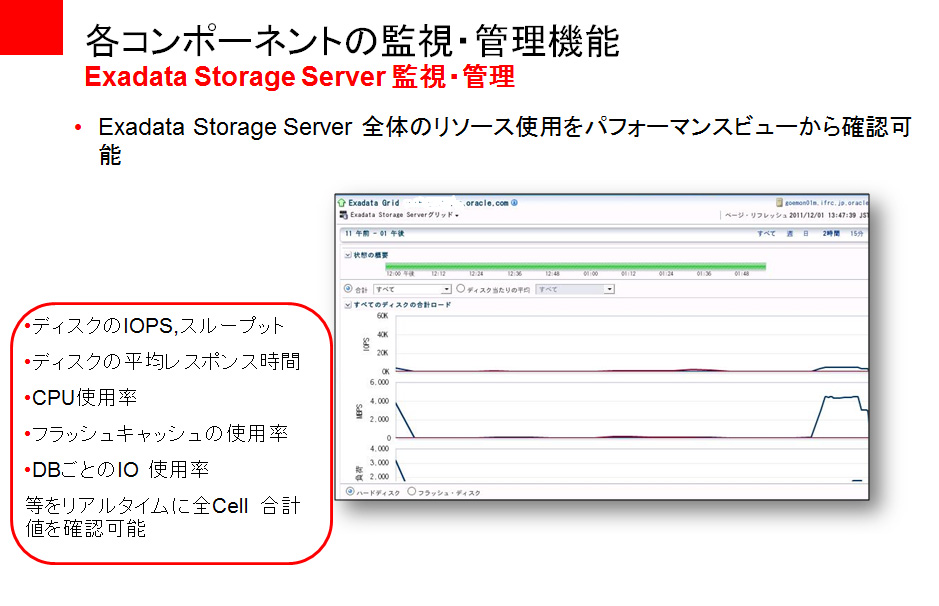The width and height of the screenshot is (939, 606).
Task: Select the フラッシュ・ディスク radio button
Action: [411, 492]
